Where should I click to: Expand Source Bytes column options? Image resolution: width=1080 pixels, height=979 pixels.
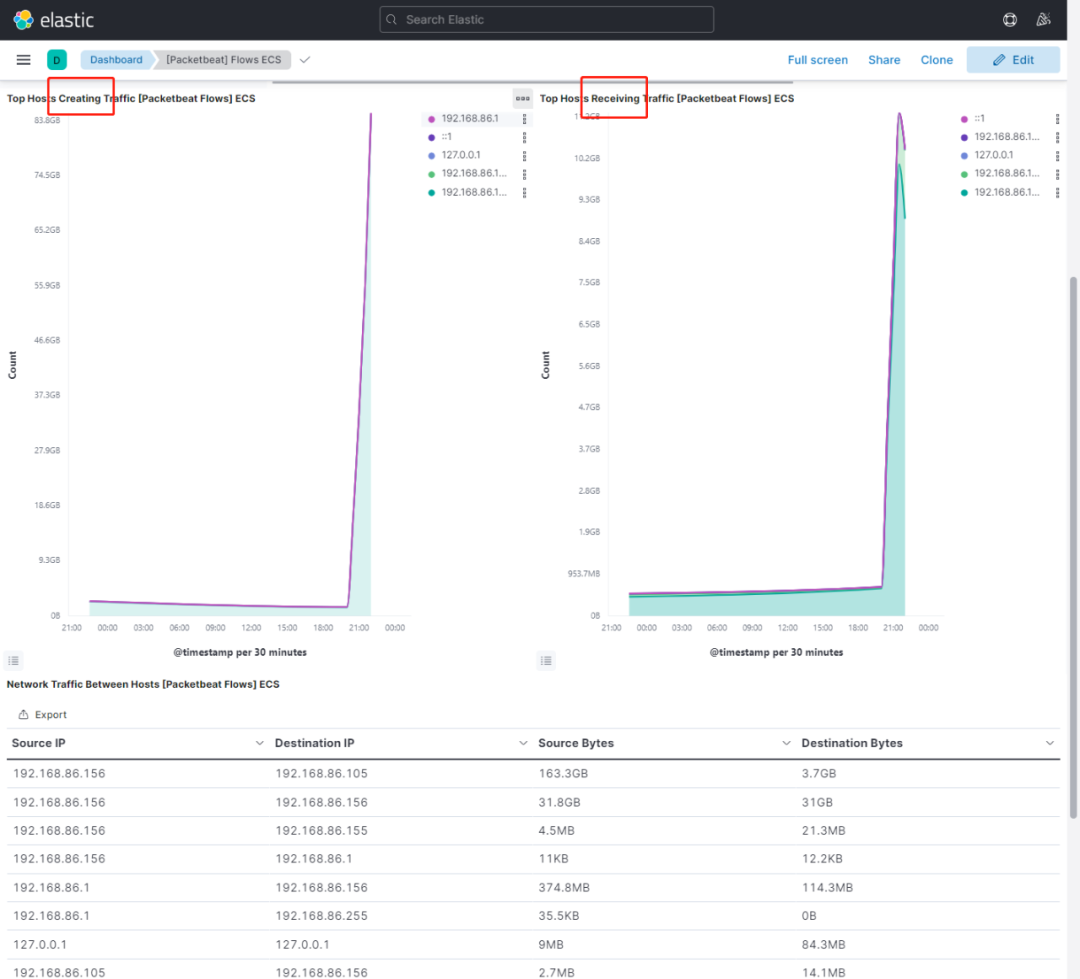[786, 743]
